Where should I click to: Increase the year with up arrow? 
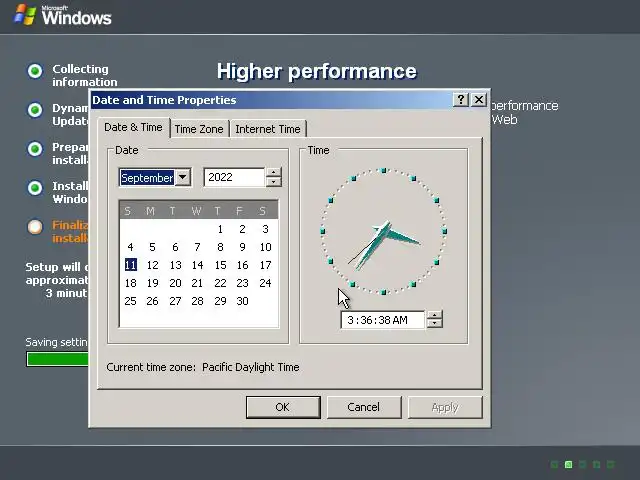pos(273,172)
